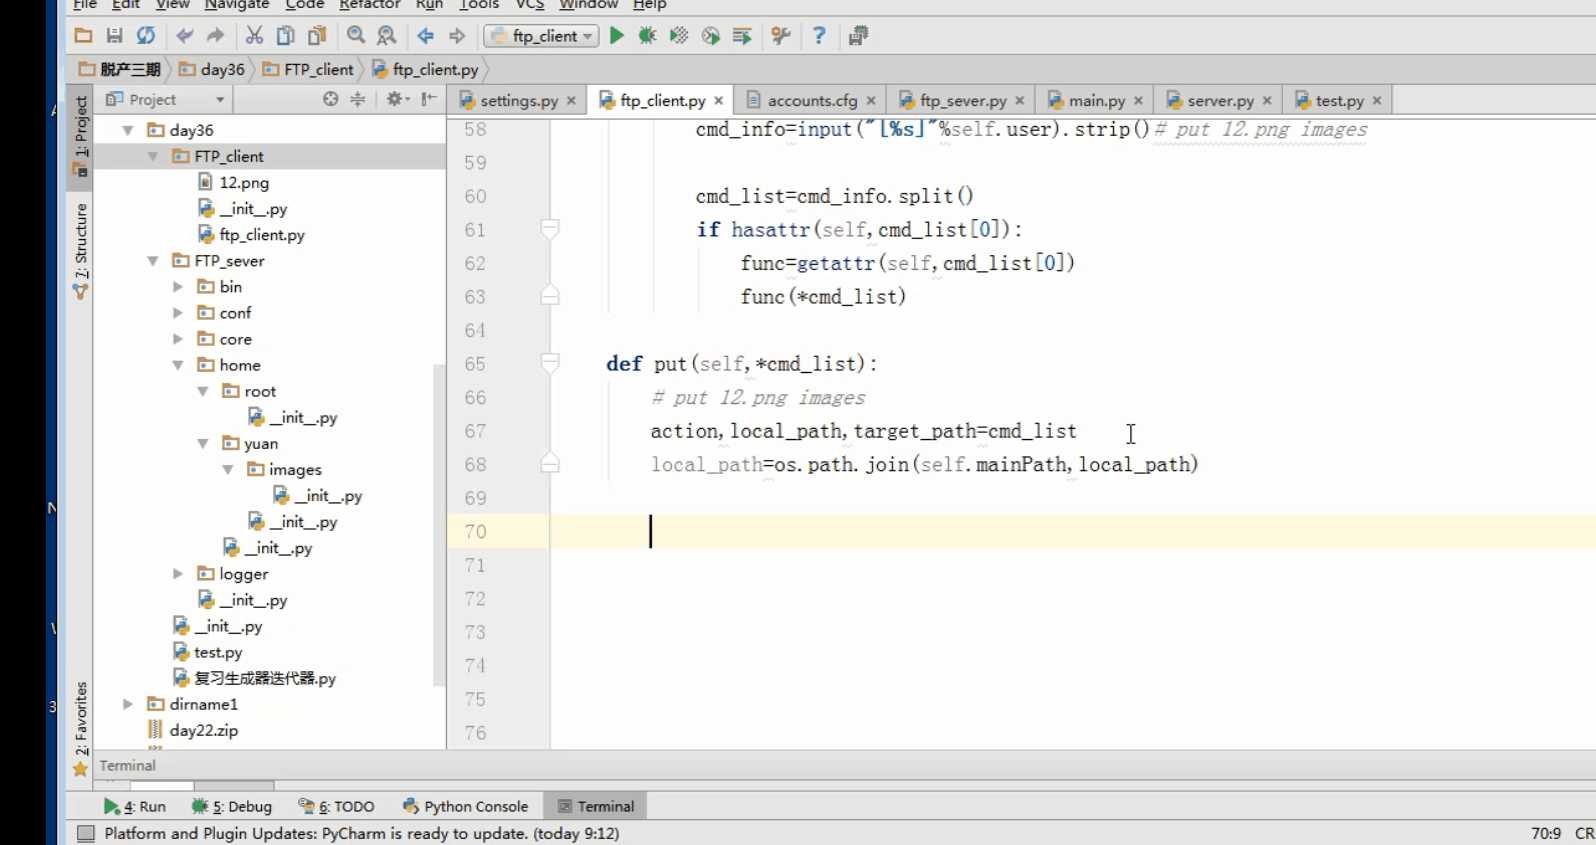Expand the bin folder
Image resolution: width=1596 pixels, height=845 pixels.
pos(178,287)
